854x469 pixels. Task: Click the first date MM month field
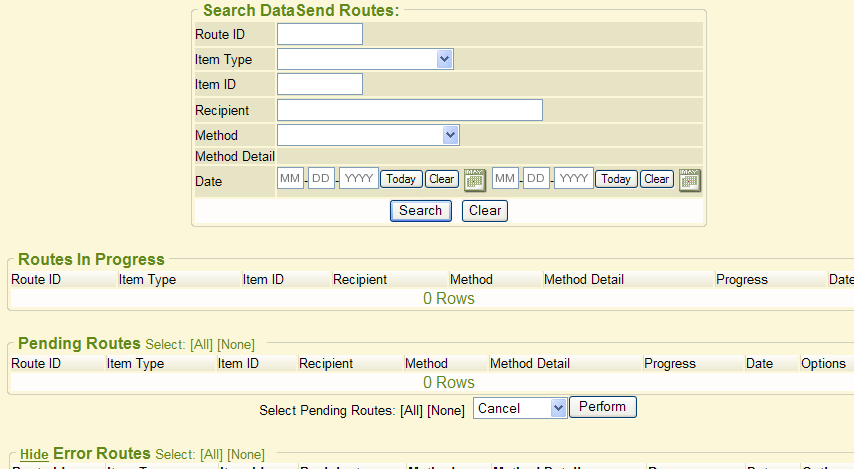coord(291,179)
